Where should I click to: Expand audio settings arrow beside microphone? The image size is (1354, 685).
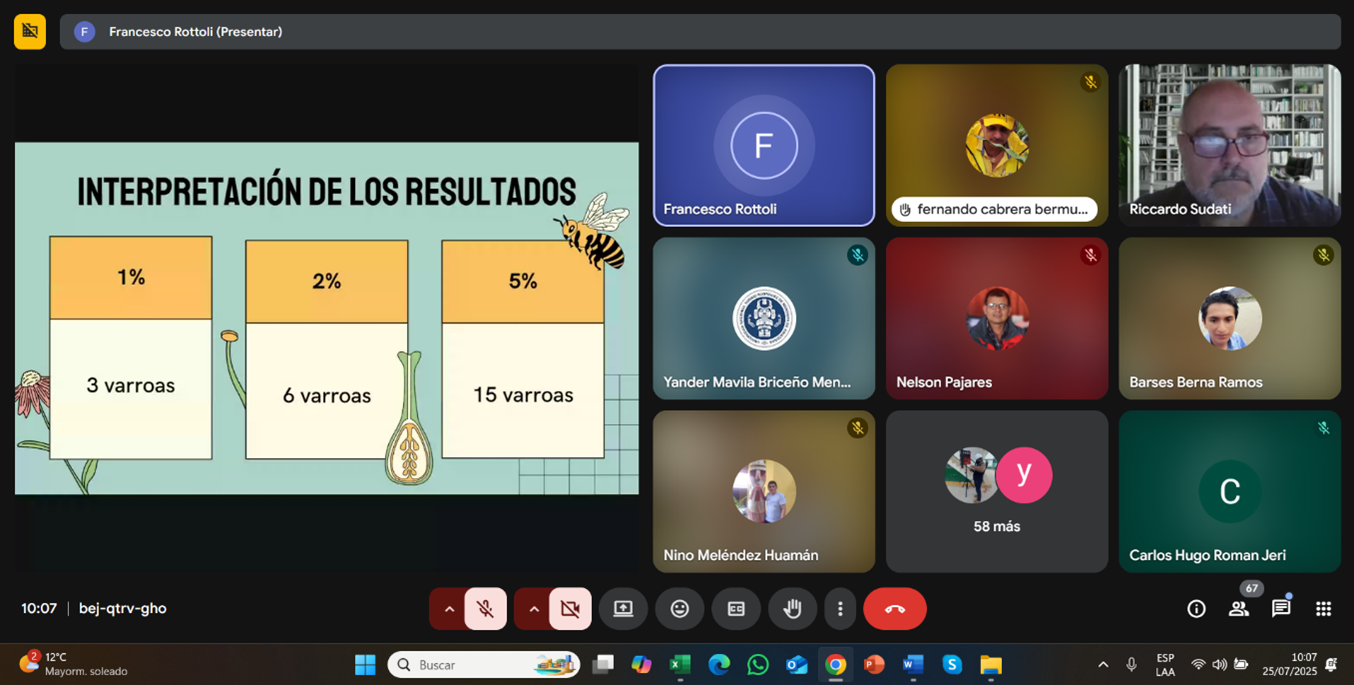pos(449,609)
